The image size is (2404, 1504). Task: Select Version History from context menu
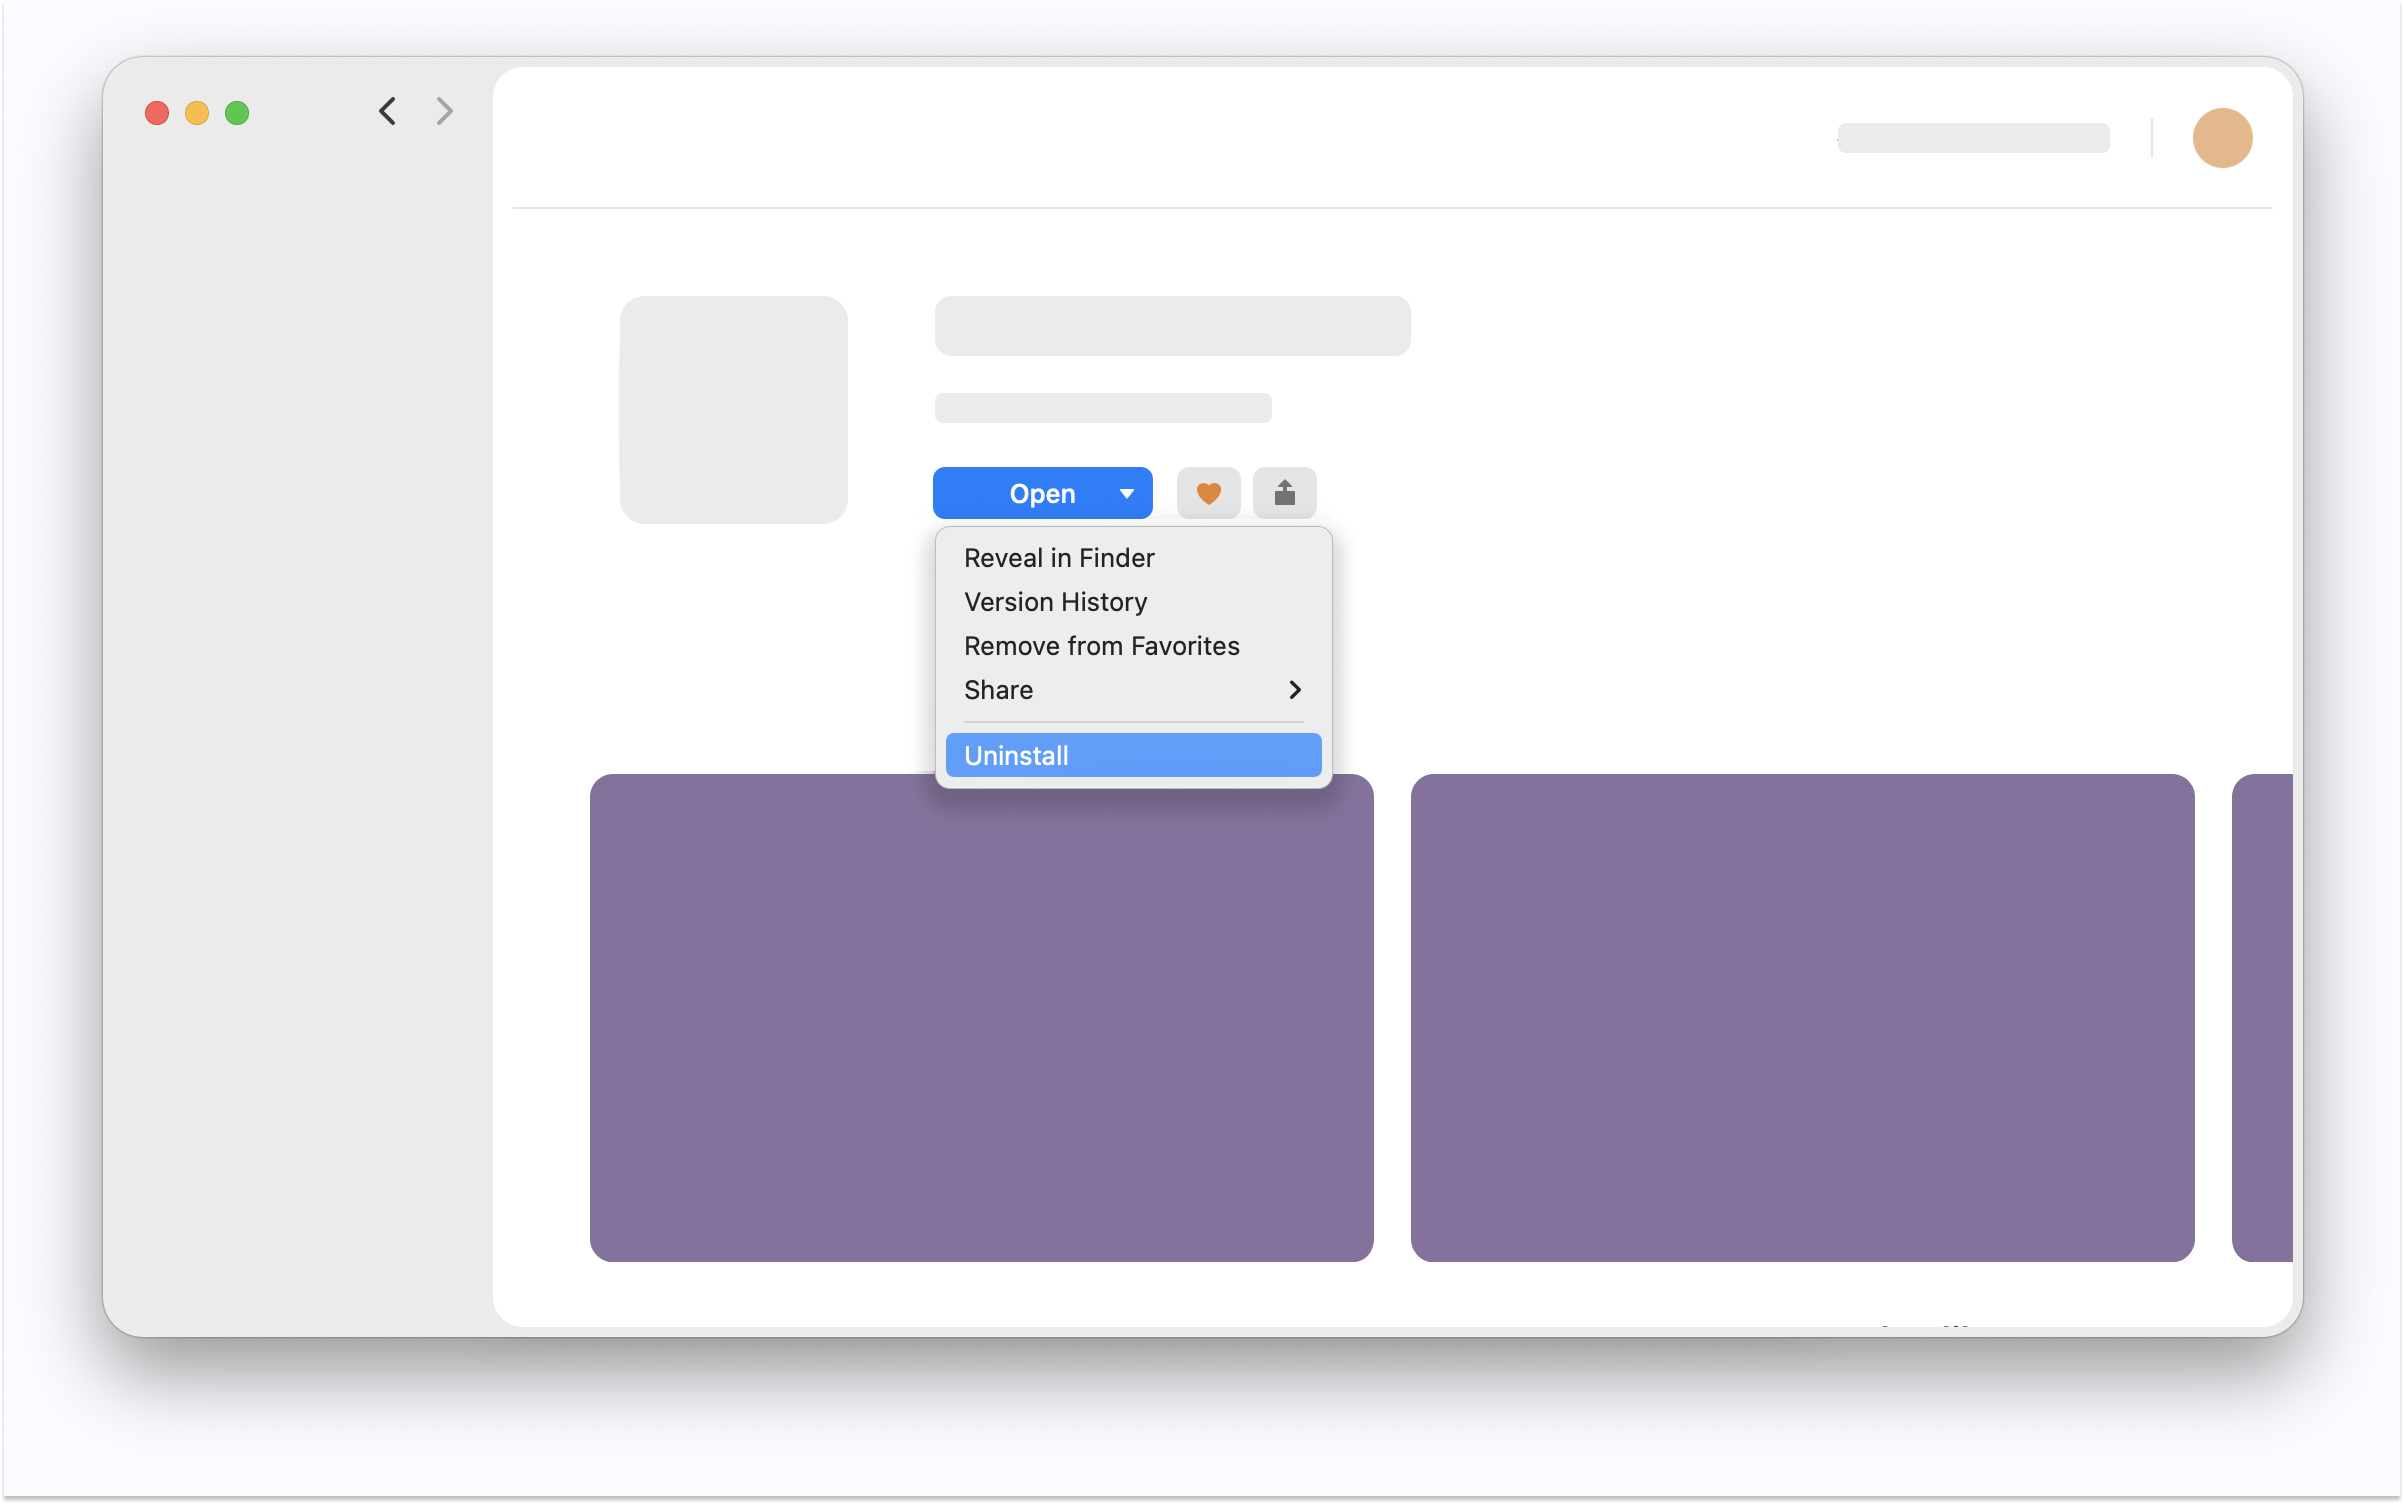[1055, 601]
